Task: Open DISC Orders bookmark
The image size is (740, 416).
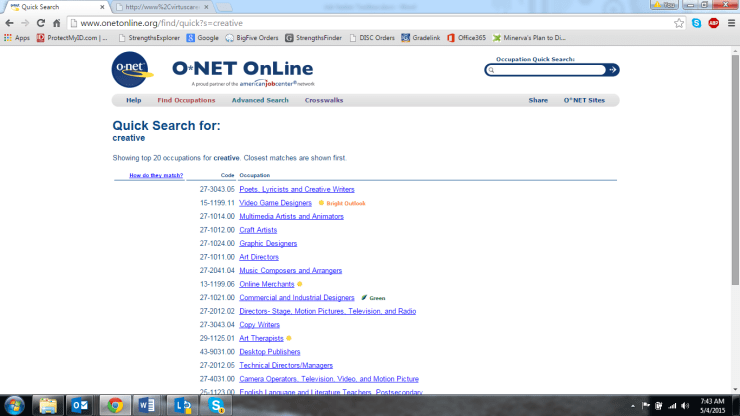Action: (x=372, y=38)
